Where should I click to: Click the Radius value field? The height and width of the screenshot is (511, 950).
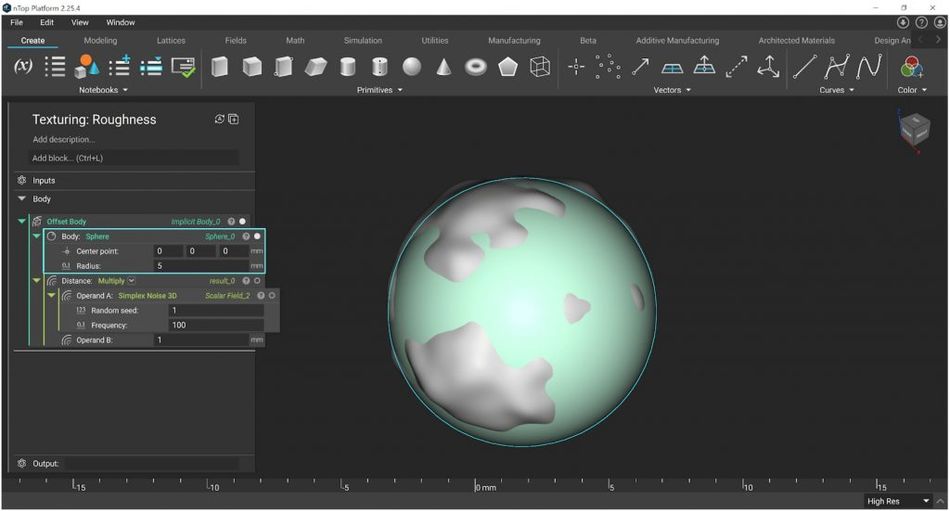(x=202, y=266)
